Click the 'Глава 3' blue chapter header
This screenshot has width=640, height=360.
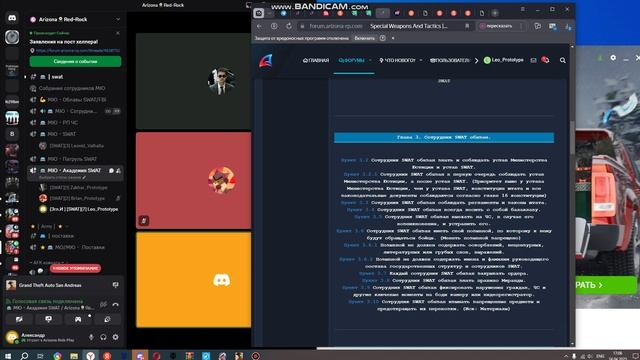click(x=444, y=138)
